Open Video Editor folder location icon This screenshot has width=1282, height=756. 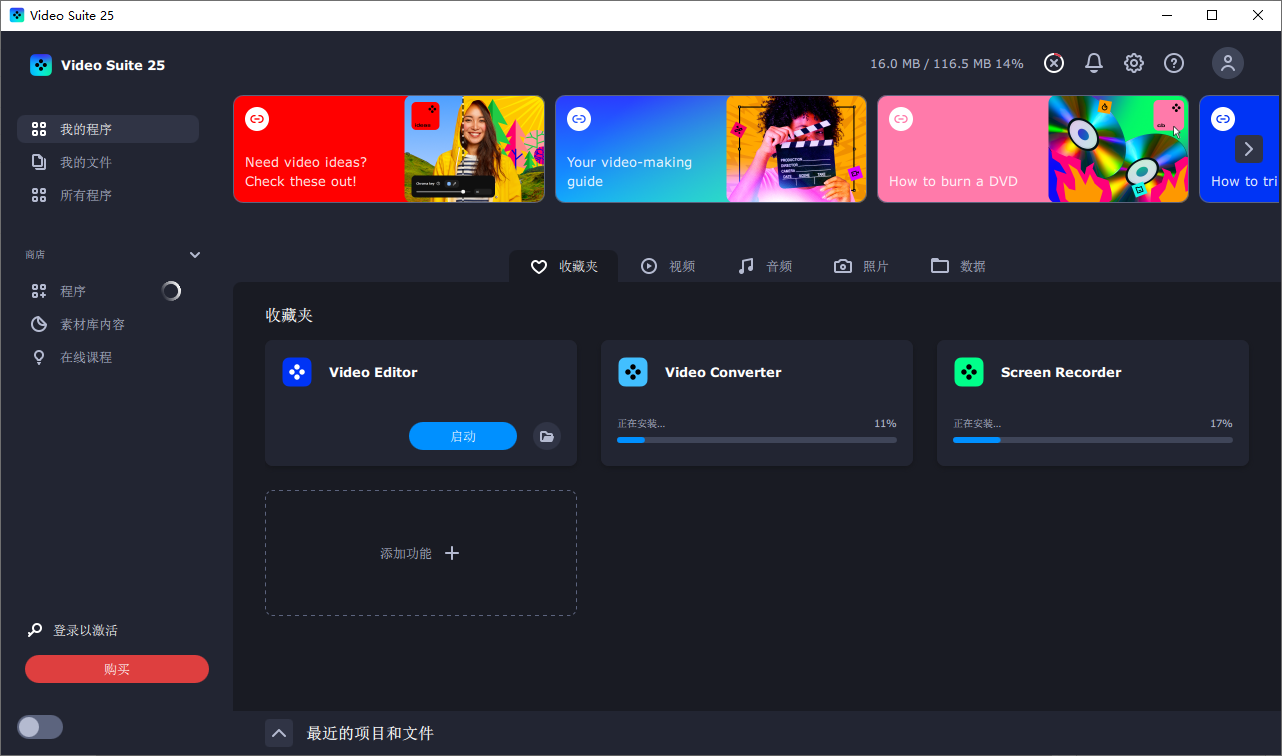pyautogui.click(x=546, y=436)
